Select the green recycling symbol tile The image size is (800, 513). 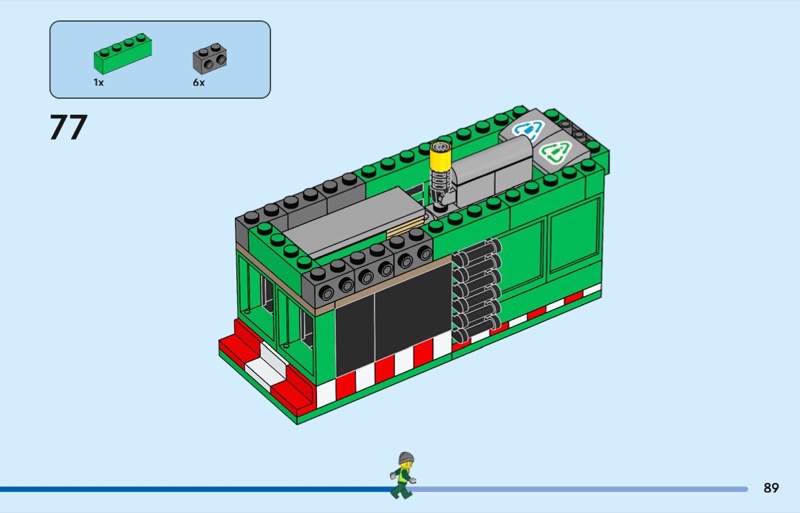click(551, 154)
